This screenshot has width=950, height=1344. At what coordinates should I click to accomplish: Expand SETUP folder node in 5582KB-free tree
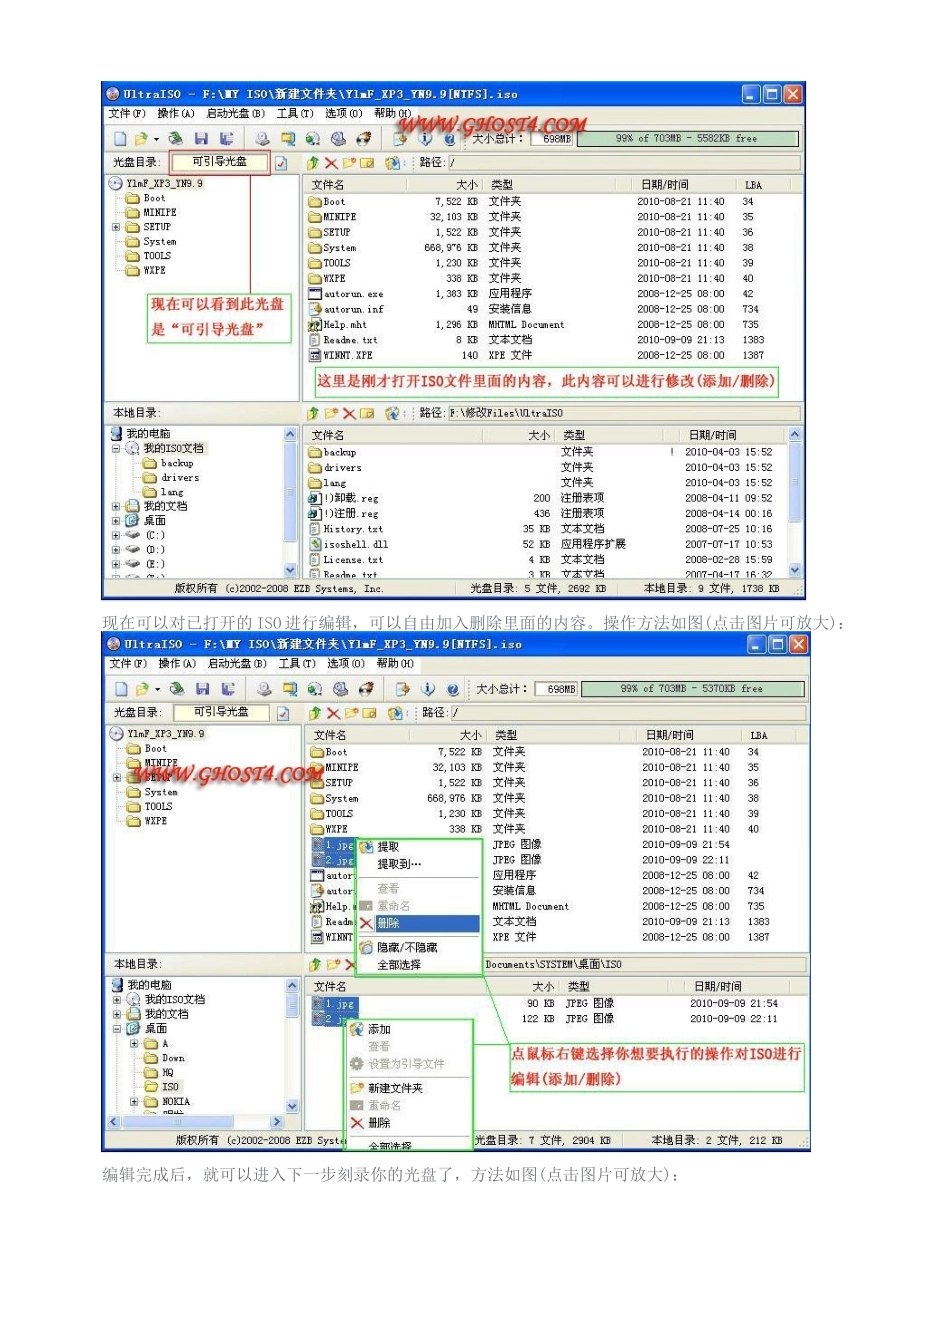(x=116, y=227)
